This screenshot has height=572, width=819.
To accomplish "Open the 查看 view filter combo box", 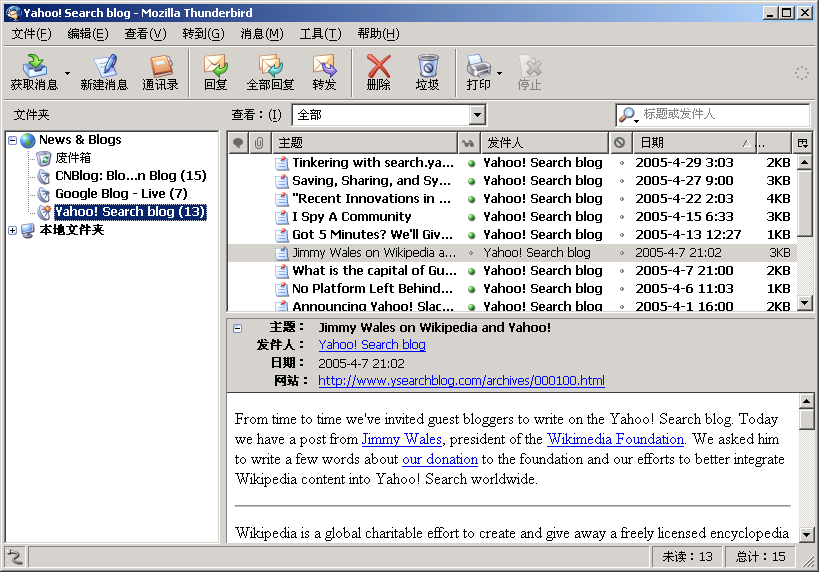I will 389,115.
